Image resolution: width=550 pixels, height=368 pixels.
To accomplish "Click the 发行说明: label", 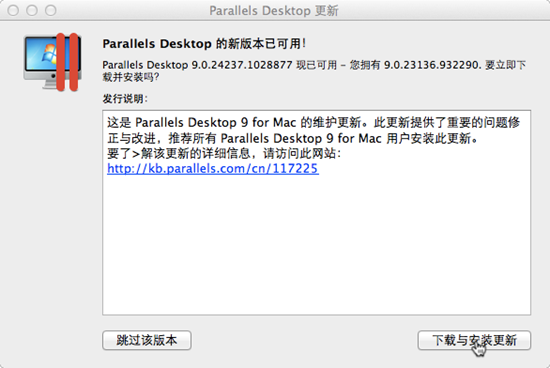I will 125,99.
